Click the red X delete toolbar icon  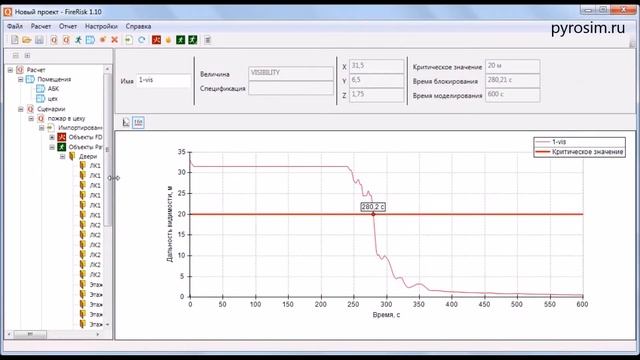click(x=115, y=40)
